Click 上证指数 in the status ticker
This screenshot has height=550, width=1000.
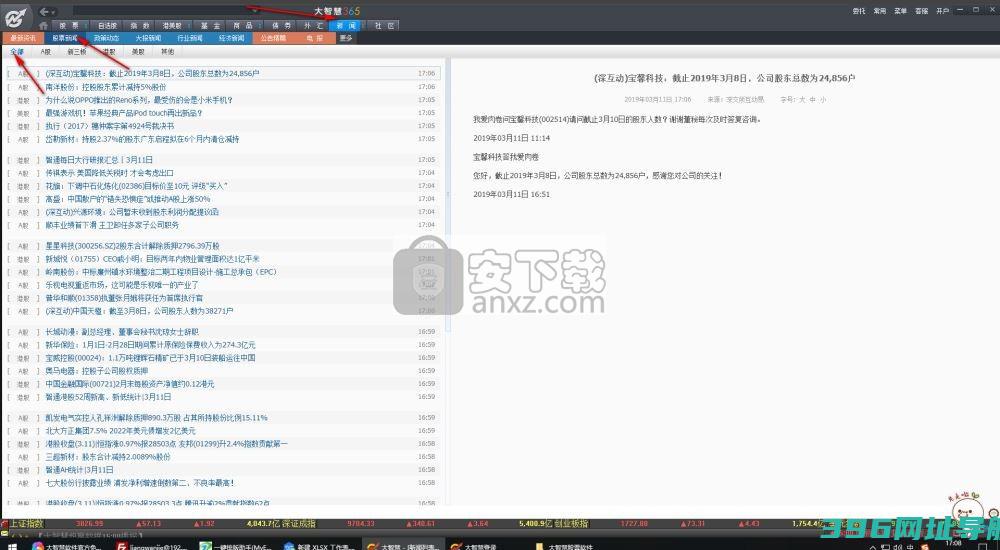click(x=26, y=524)
